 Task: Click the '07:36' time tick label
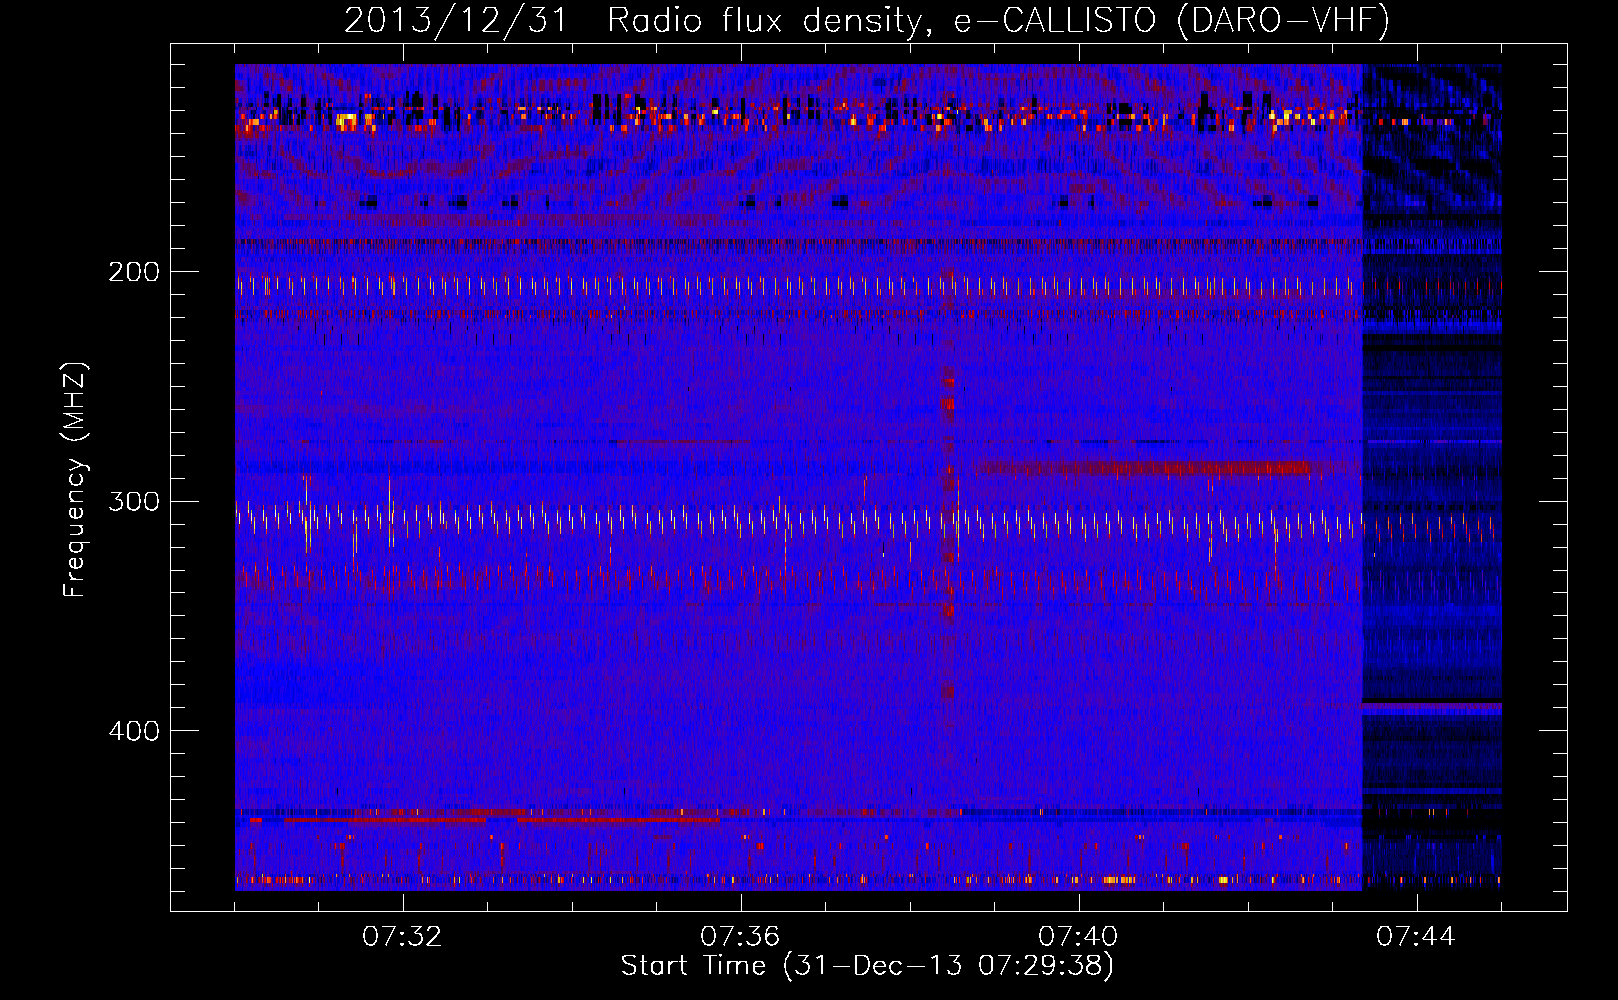point(740,936)
